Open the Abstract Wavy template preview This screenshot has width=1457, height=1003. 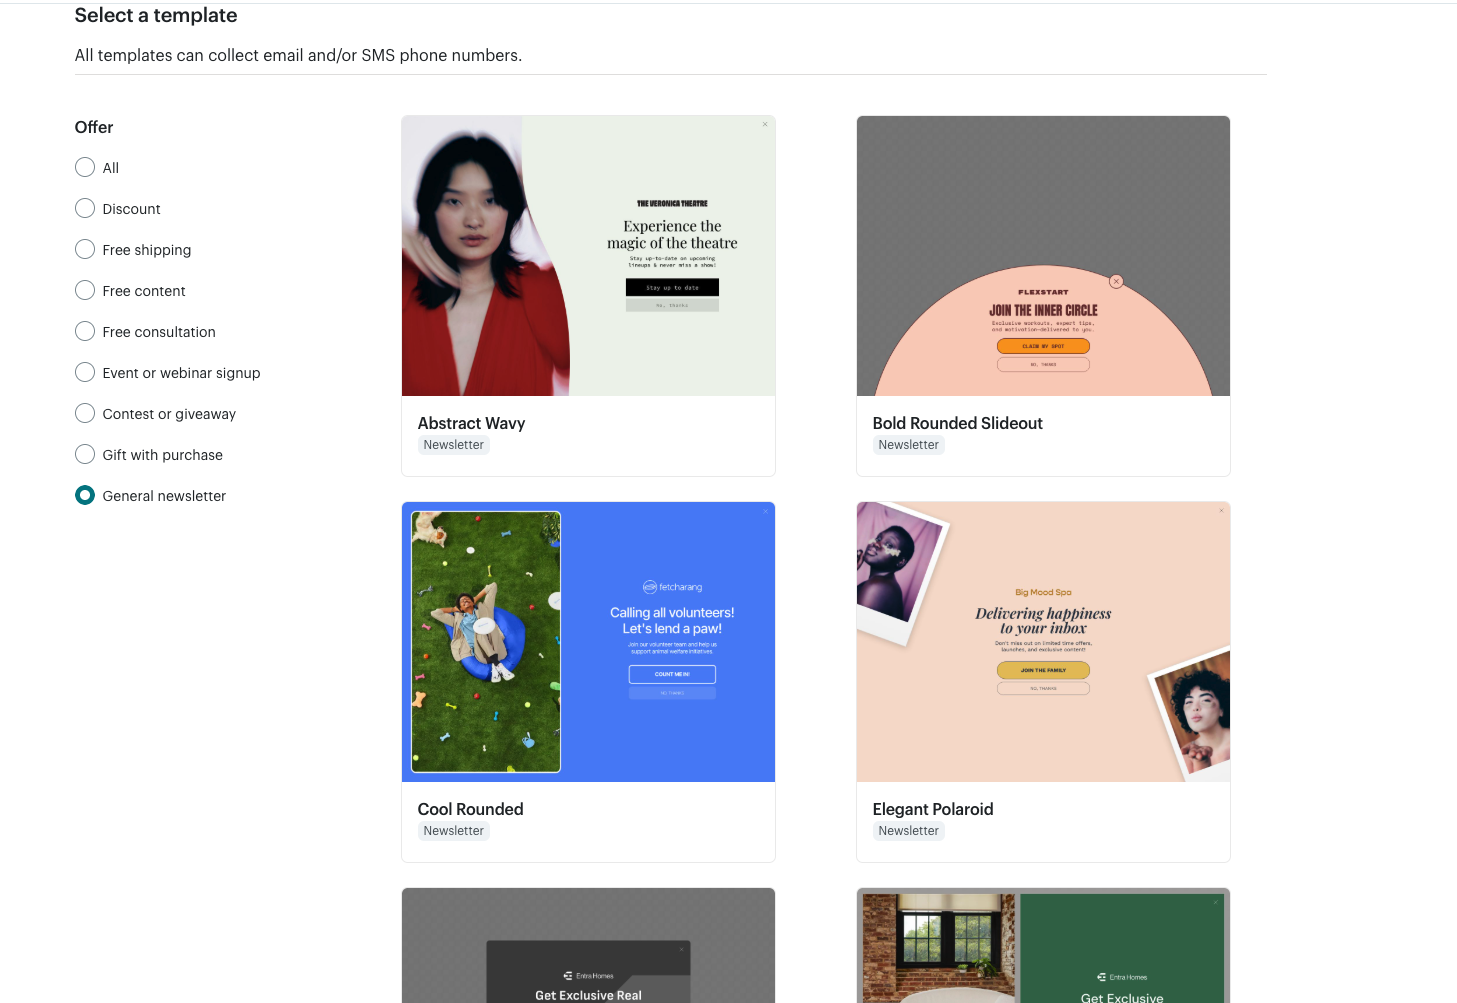588,256
